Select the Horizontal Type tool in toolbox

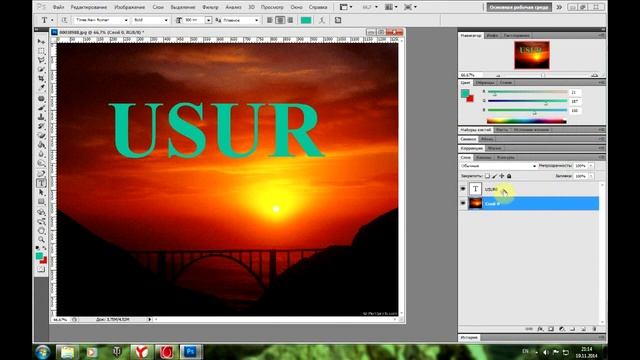tap(41, 183)
